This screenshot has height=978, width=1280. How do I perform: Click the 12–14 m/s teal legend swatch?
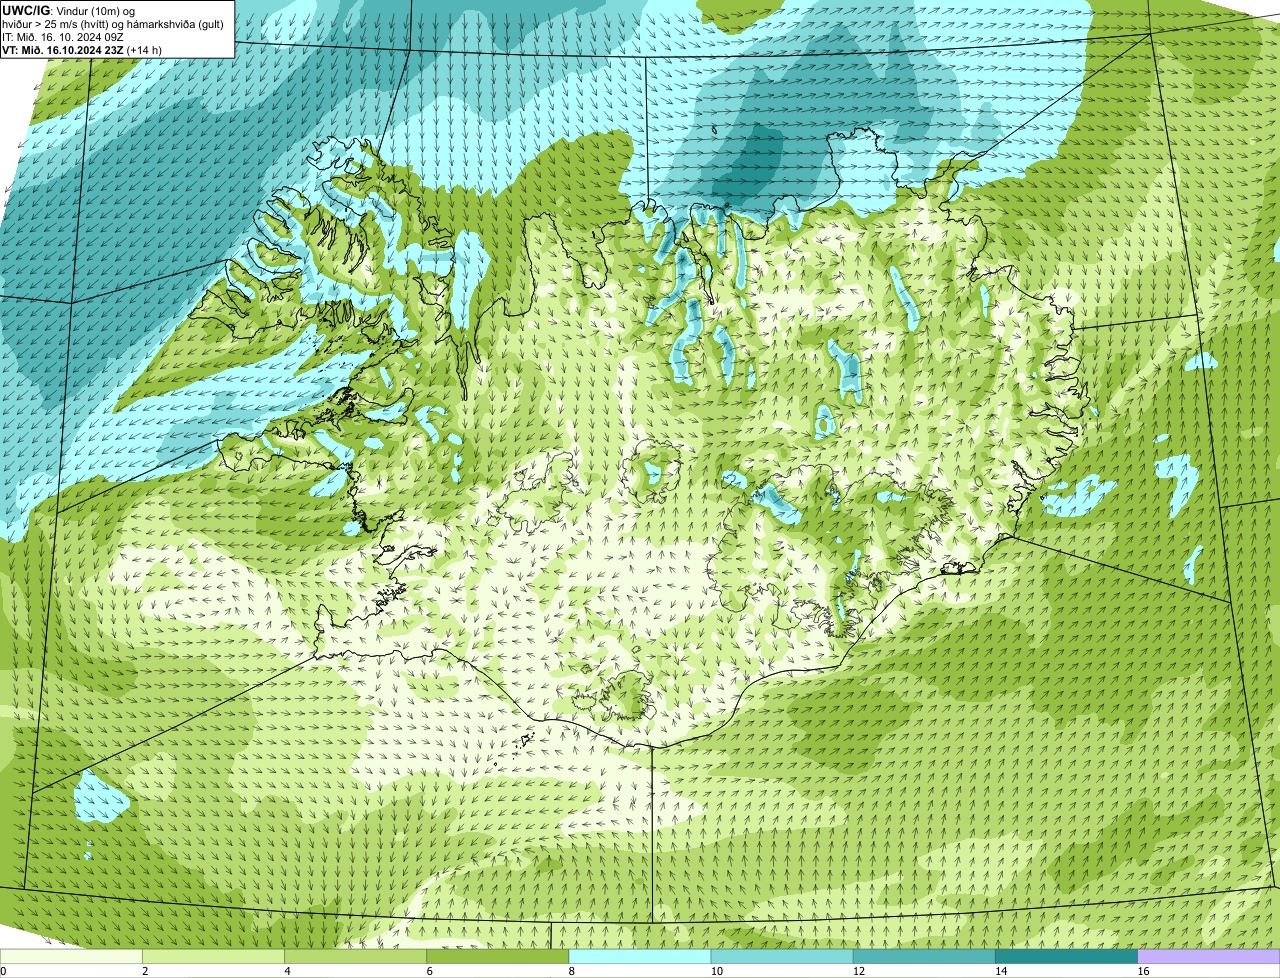click(x=924, y=956)
